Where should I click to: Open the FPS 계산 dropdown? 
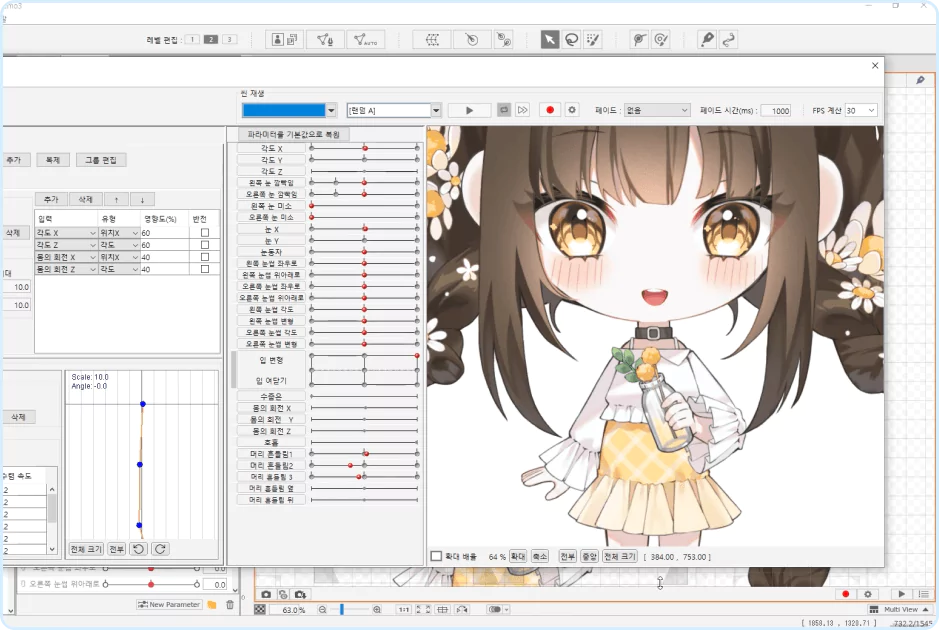861,110
